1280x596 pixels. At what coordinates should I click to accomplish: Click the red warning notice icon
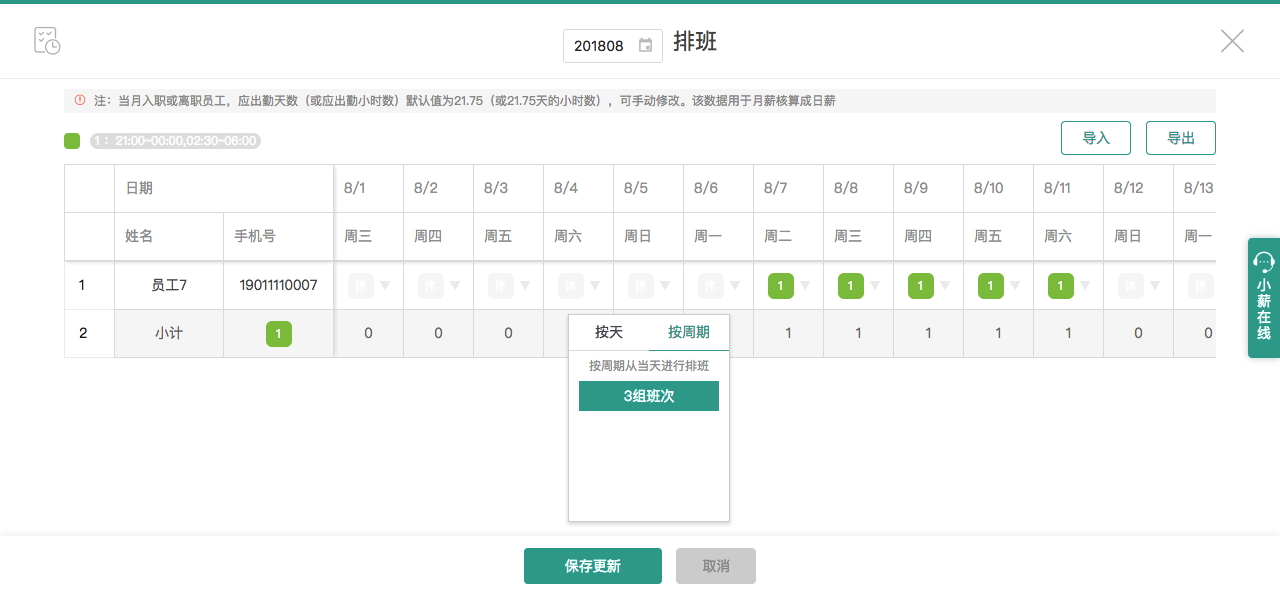[80, 101]
